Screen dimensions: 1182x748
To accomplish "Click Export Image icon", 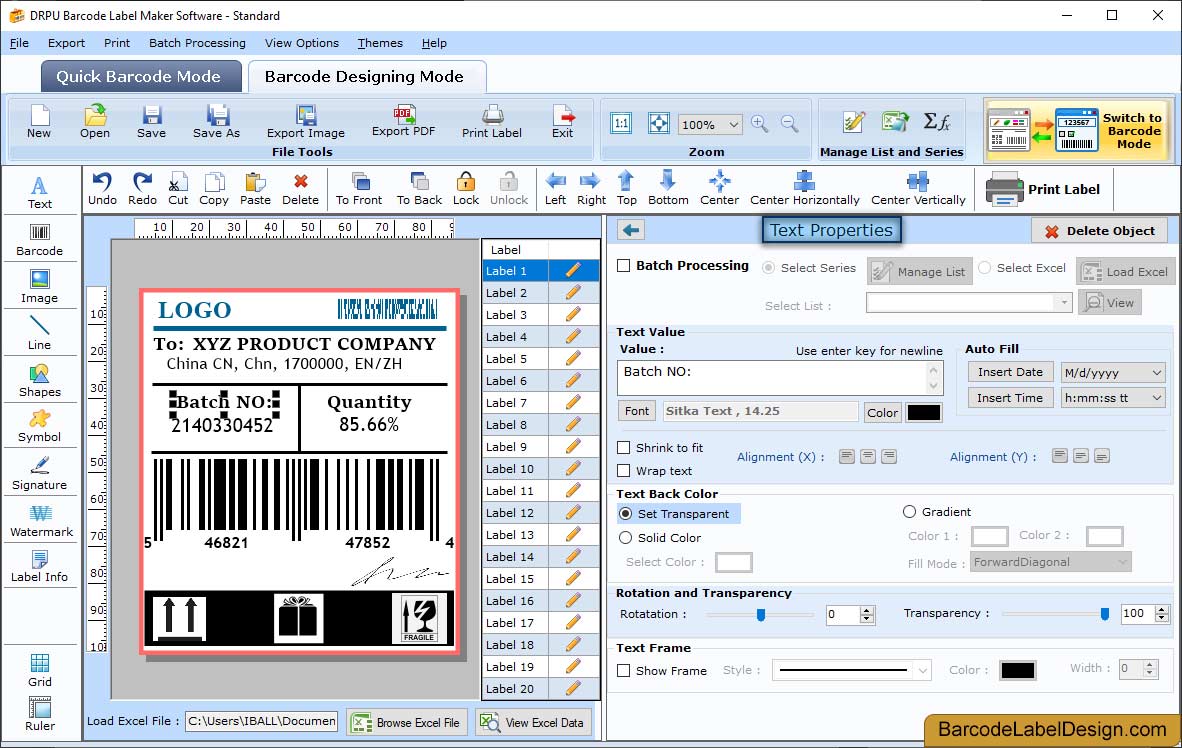I will coord(305,122).
